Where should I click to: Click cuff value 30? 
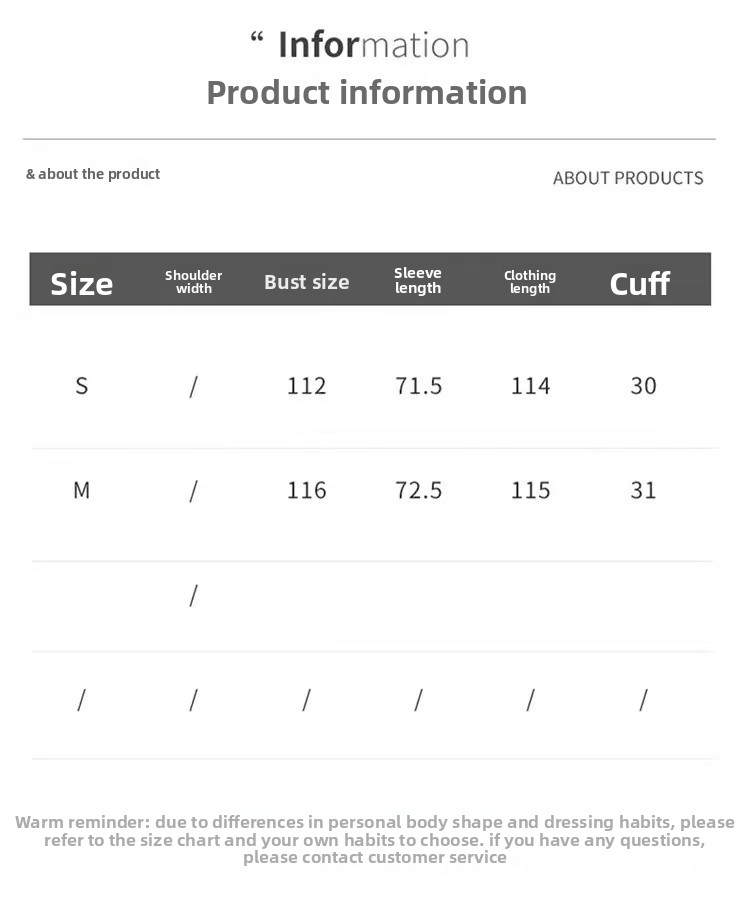(643, 386)
